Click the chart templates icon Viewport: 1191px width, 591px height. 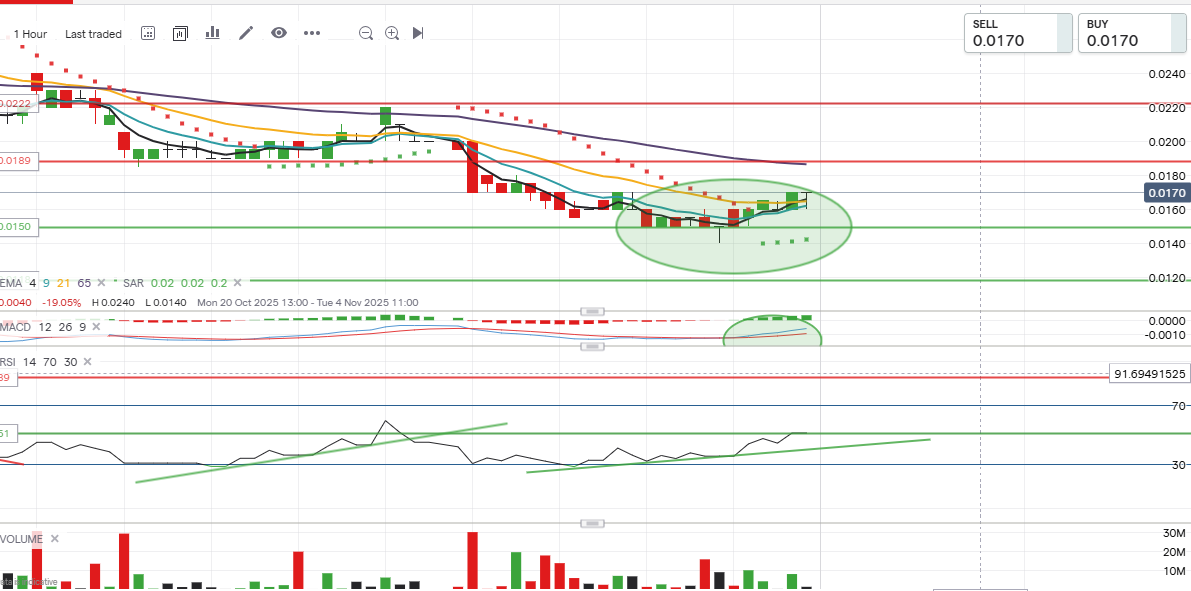[180, 33]
